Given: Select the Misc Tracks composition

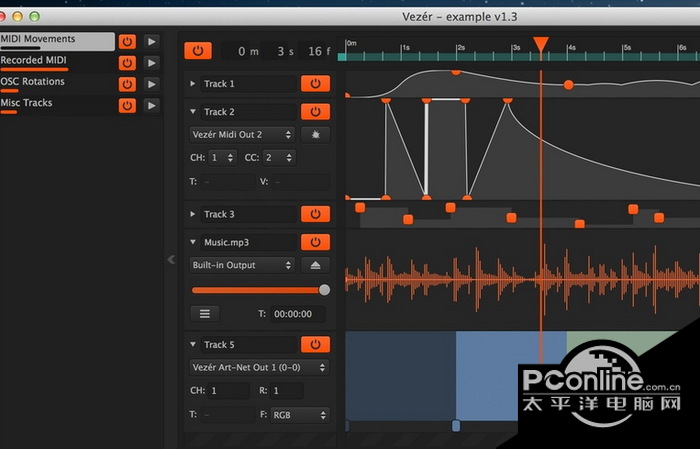Looking at the screenshot, I should 57,105.
